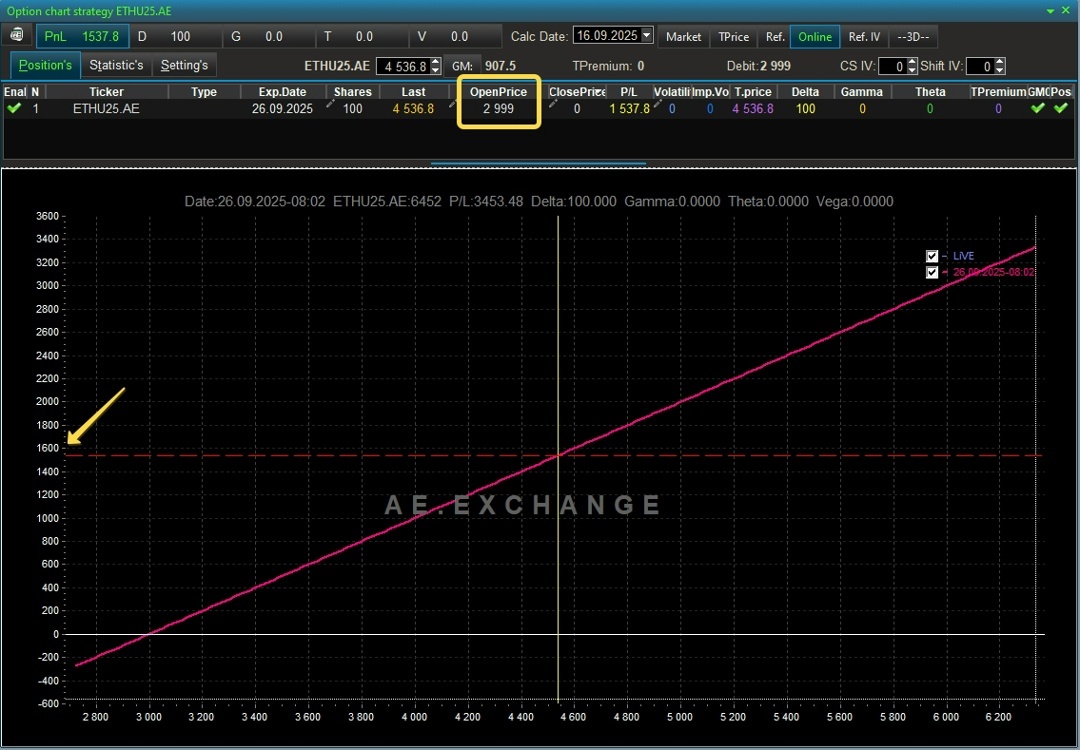Viewport: 1080px width, 750px height.
Task: Click the toolbar icon left of PnL
Action: (17, 36)
